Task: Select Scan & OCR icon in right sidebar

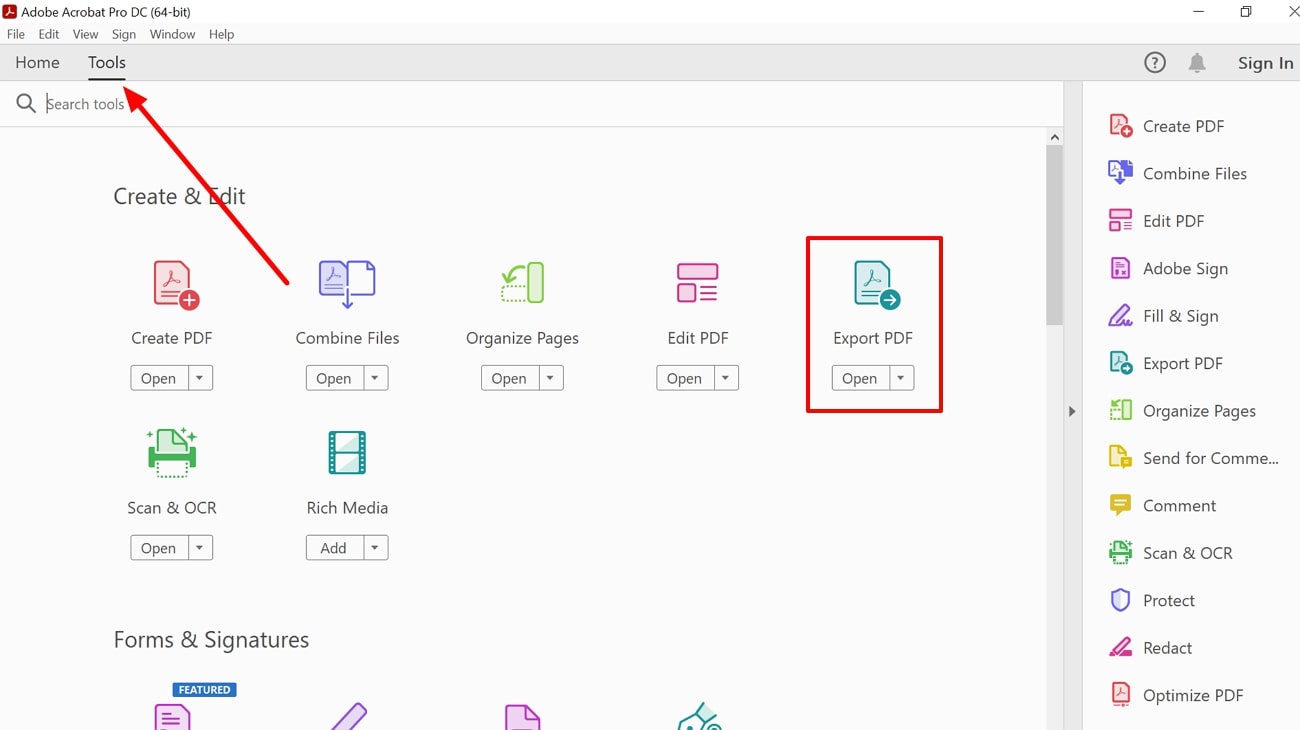Action: [1121, 553]
